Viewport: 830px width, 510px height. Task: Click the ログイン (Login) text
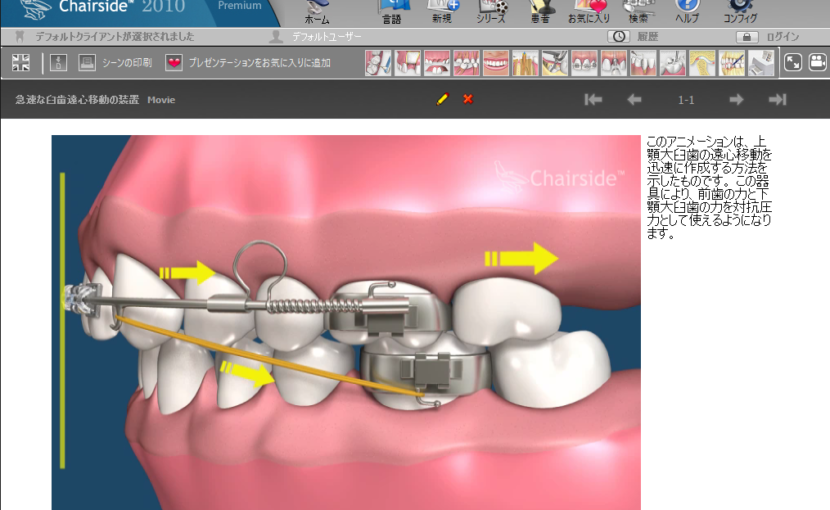click(x=783, y=37)
